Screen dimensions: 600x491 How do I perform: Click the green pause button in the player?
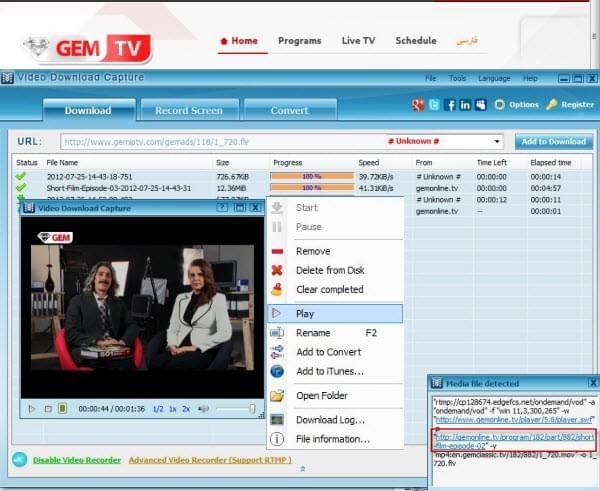tap(62, 408)
